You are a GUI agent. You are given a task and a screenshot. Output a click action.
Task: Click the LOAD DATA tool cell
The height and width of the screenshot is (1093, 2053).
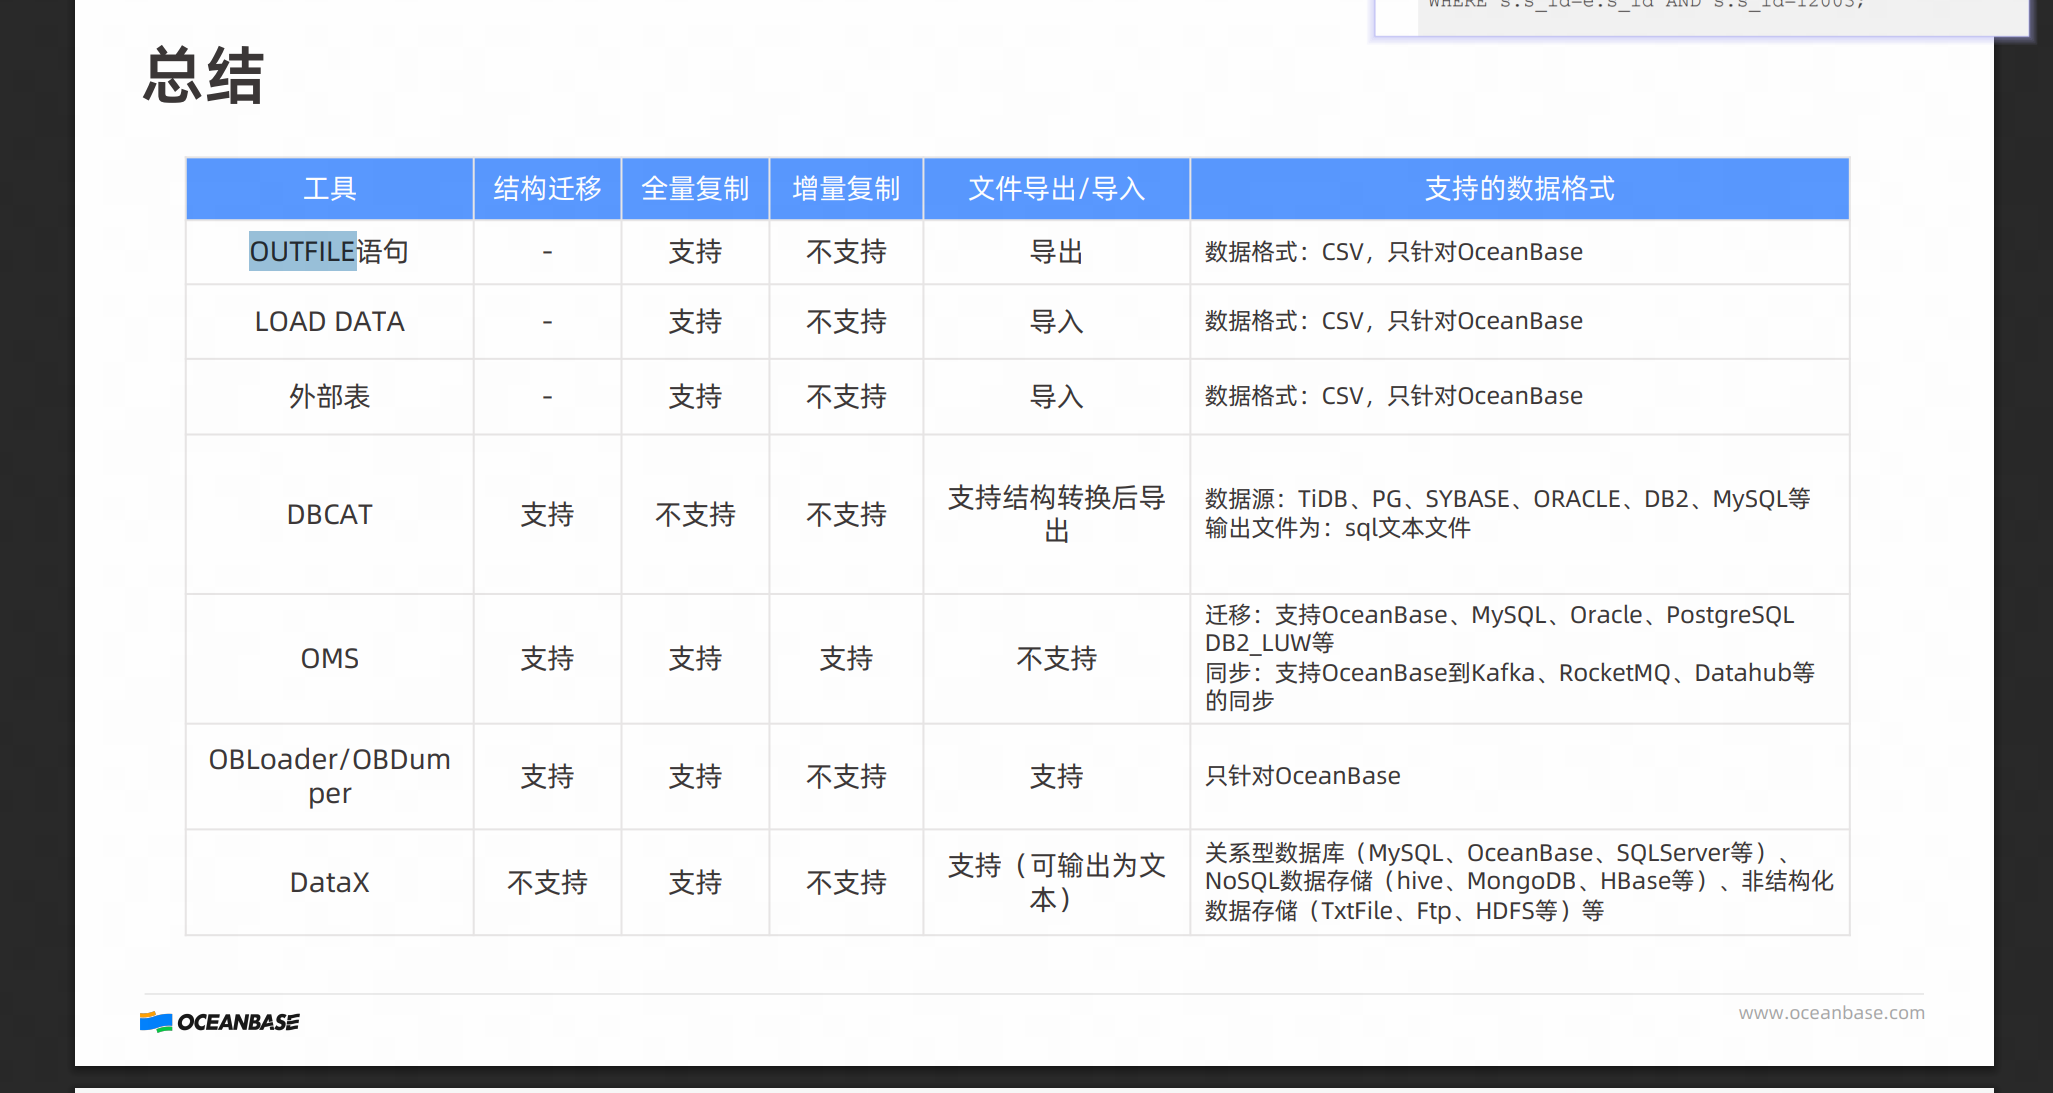pos(329,322)
